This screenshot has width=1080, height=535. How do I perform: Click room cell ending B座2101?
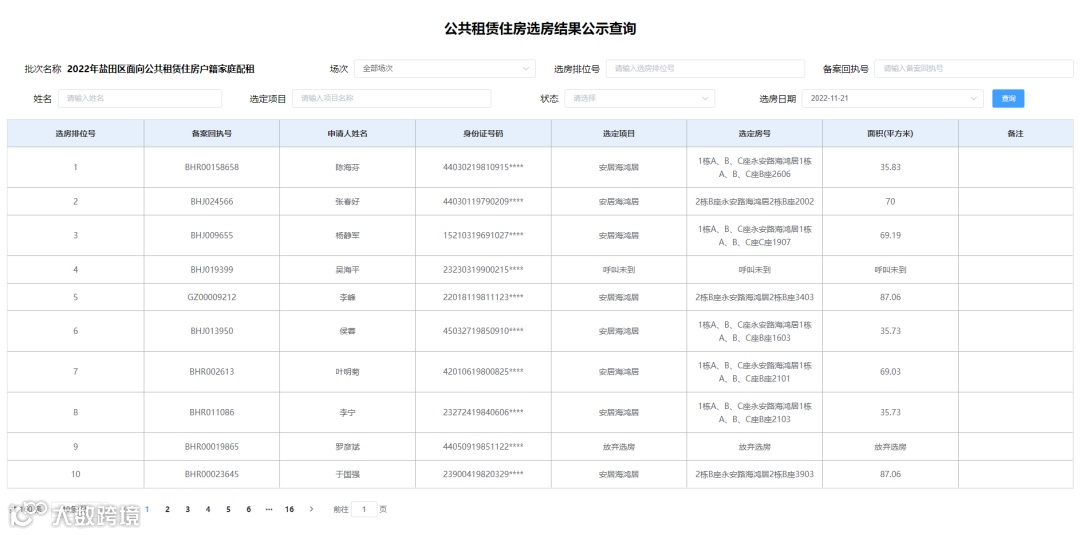coord(754,372)
